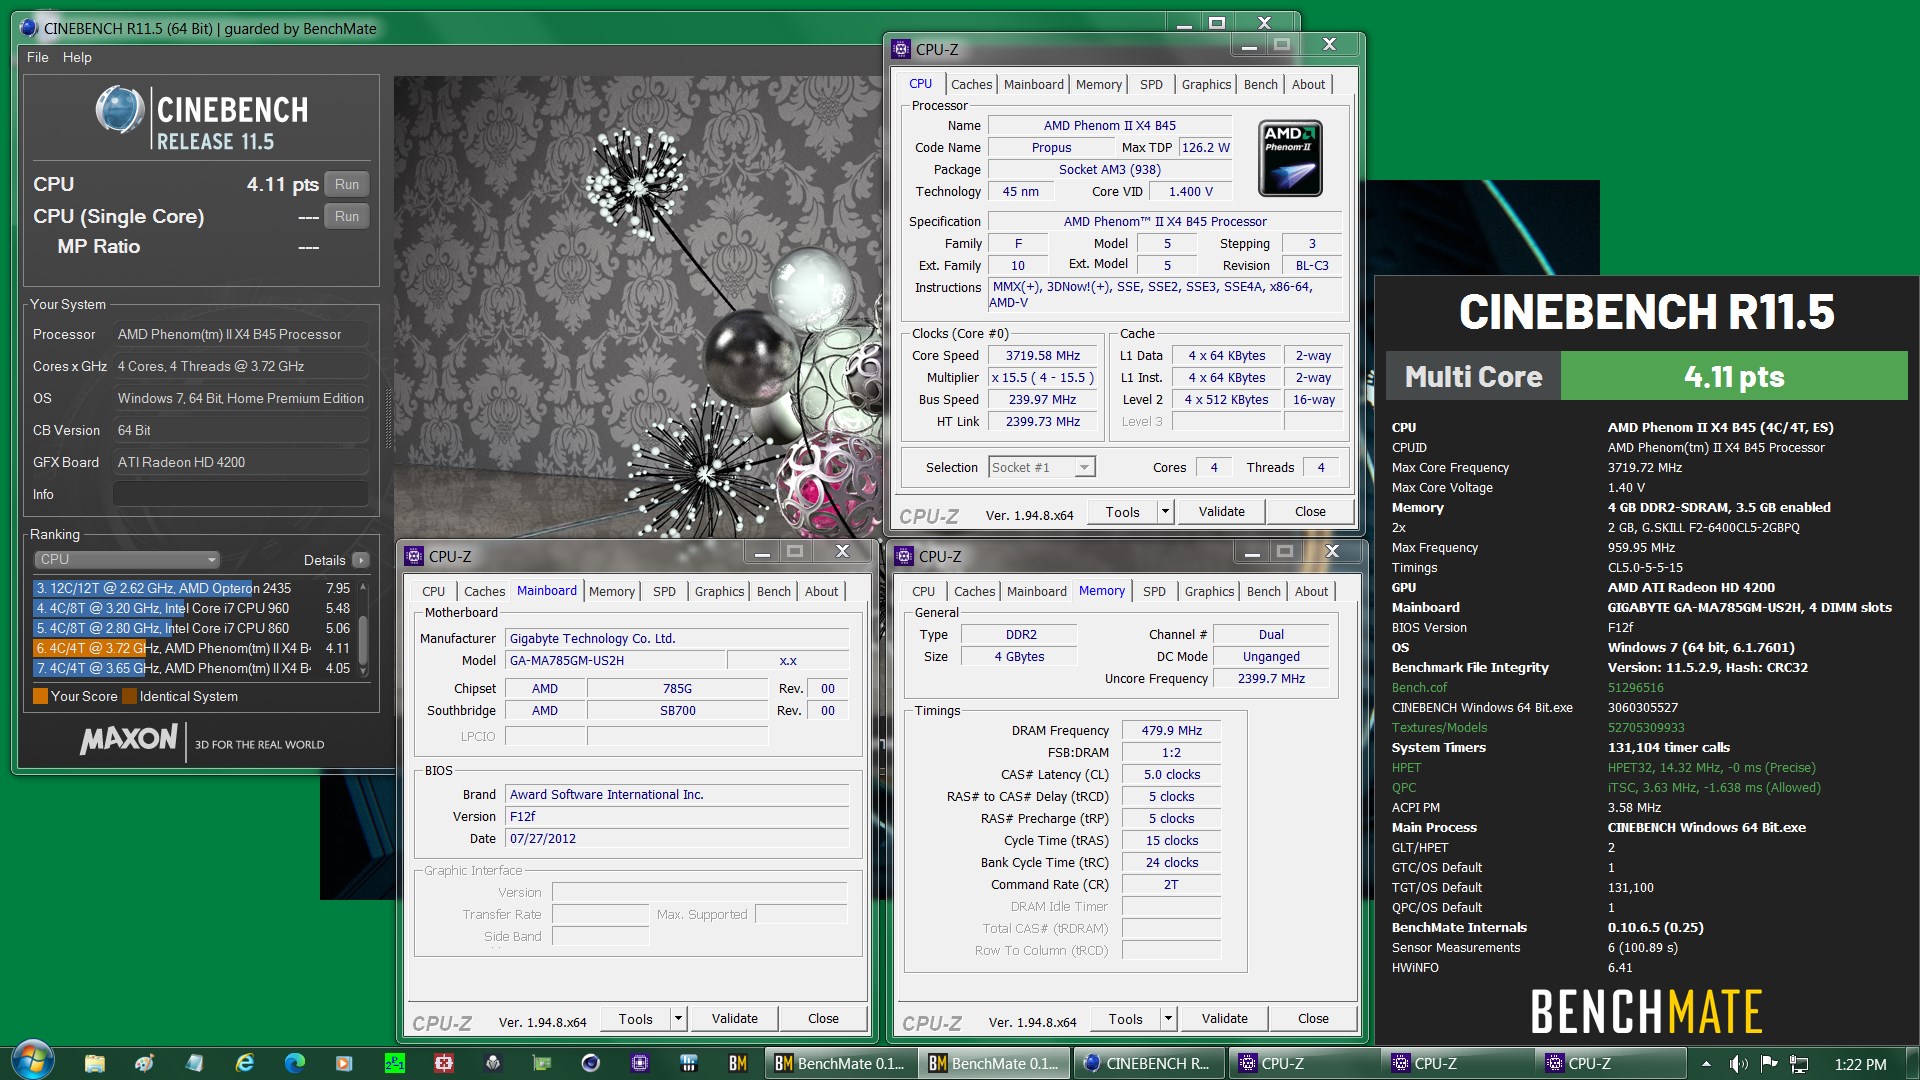
Task: Click the CPU-Z icon in the Memory window title bar
Action: click(904, 556)
